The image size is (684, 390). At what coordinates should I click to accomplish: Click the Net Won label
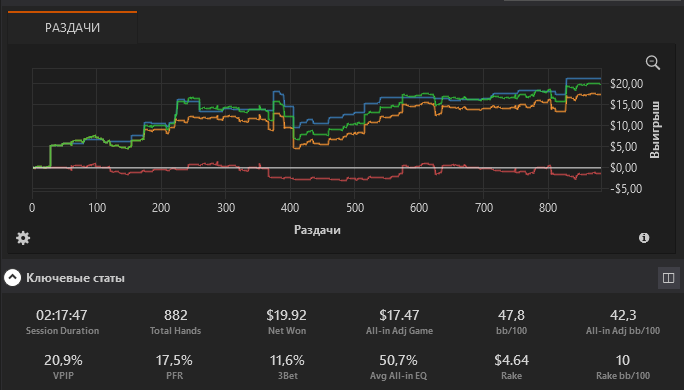[x=287, y=331]
